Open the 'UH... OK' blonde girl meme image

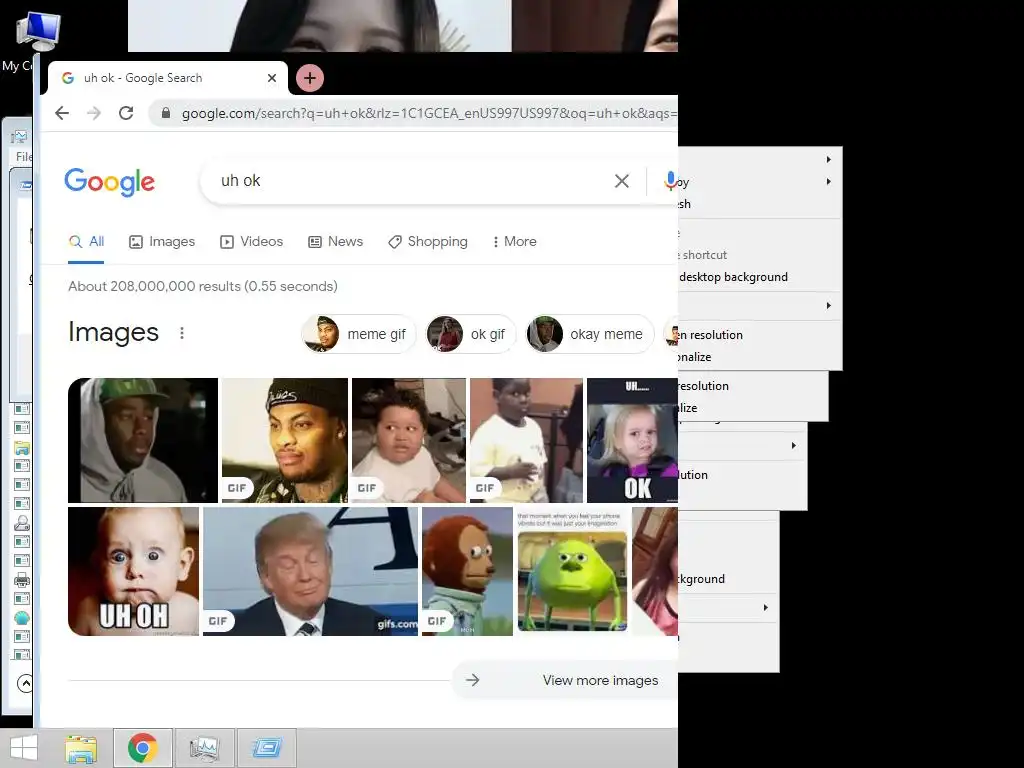pyautogui.click(x=632, y=440)
